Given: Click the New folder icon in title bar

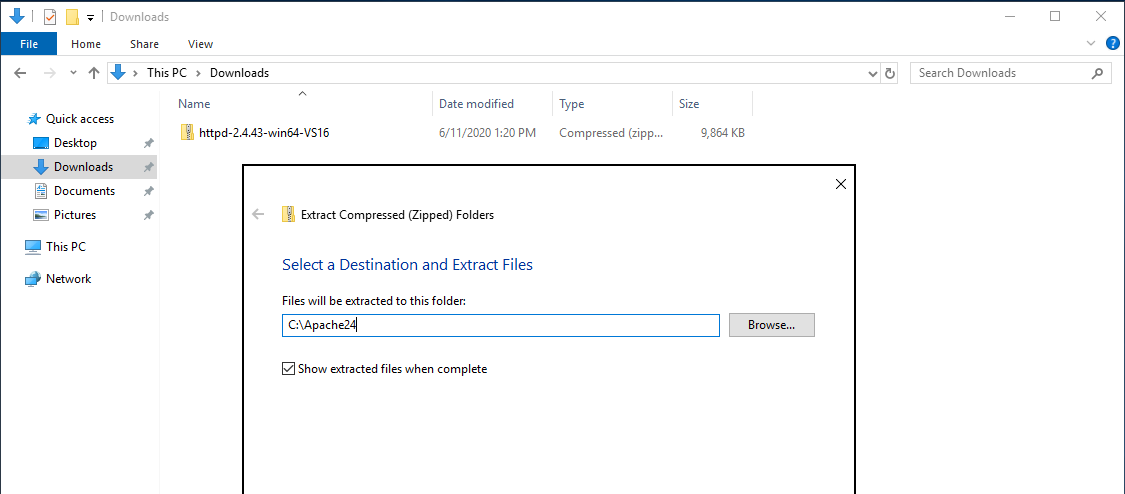Looking at the screenshot, I should (72, 16).
